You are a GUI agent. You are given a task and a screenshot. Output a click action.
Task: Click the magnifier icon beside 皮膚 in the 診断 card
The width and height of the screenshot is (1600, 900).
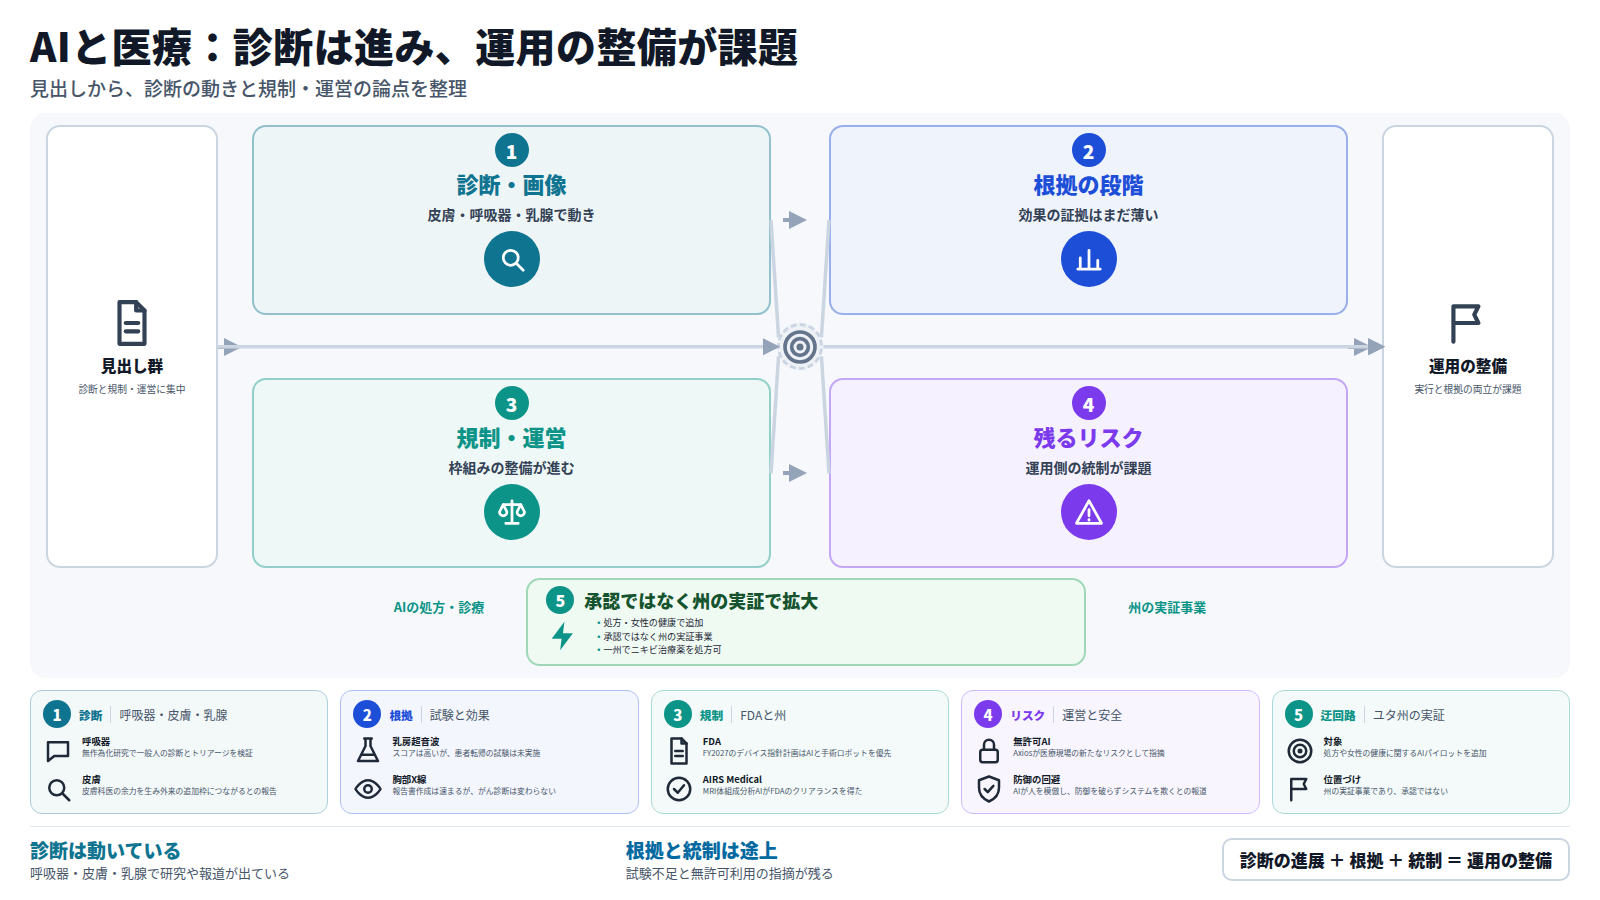pos(59,790)
